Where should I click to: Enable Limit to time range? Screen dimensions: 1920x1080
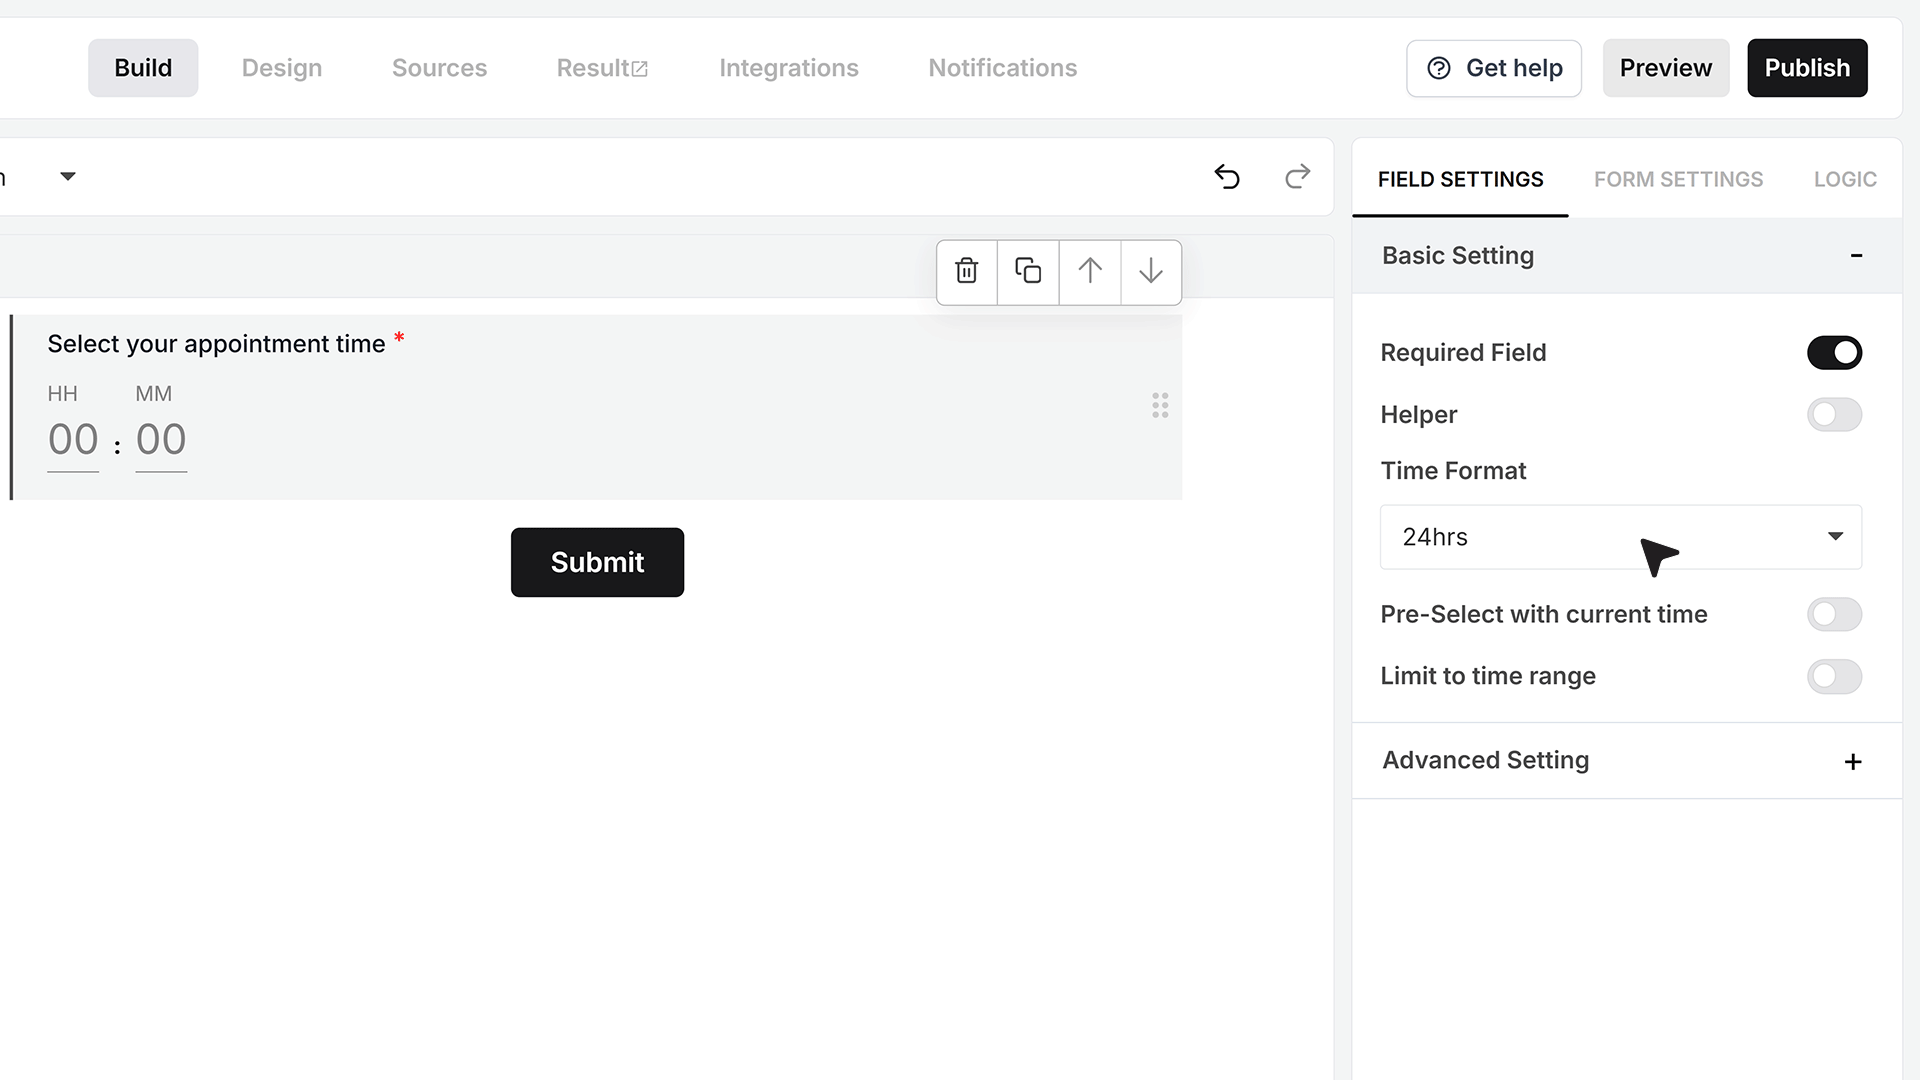click(x=1834, y=677)
